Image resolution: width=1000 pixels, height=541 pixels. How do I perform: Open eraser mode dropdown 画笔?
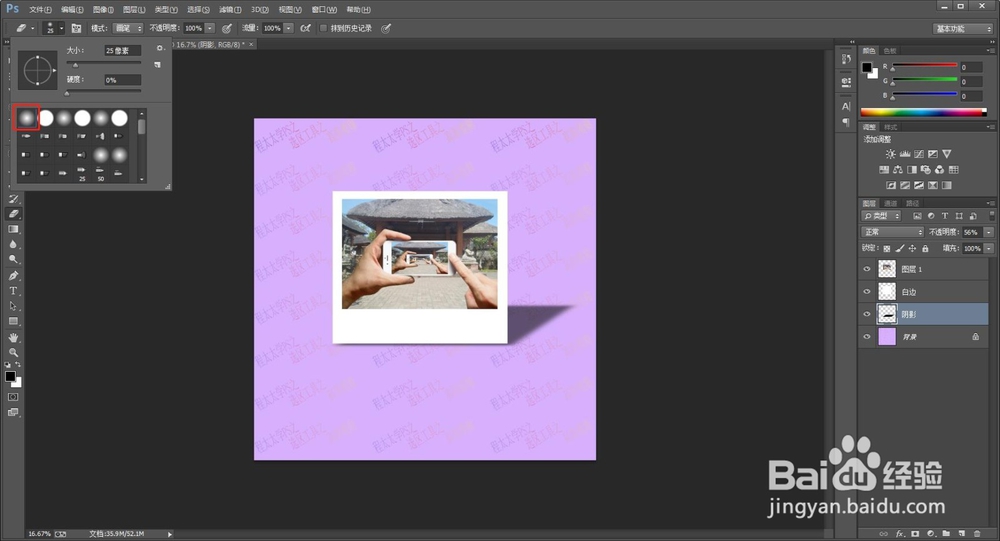(x=128, y=28)
